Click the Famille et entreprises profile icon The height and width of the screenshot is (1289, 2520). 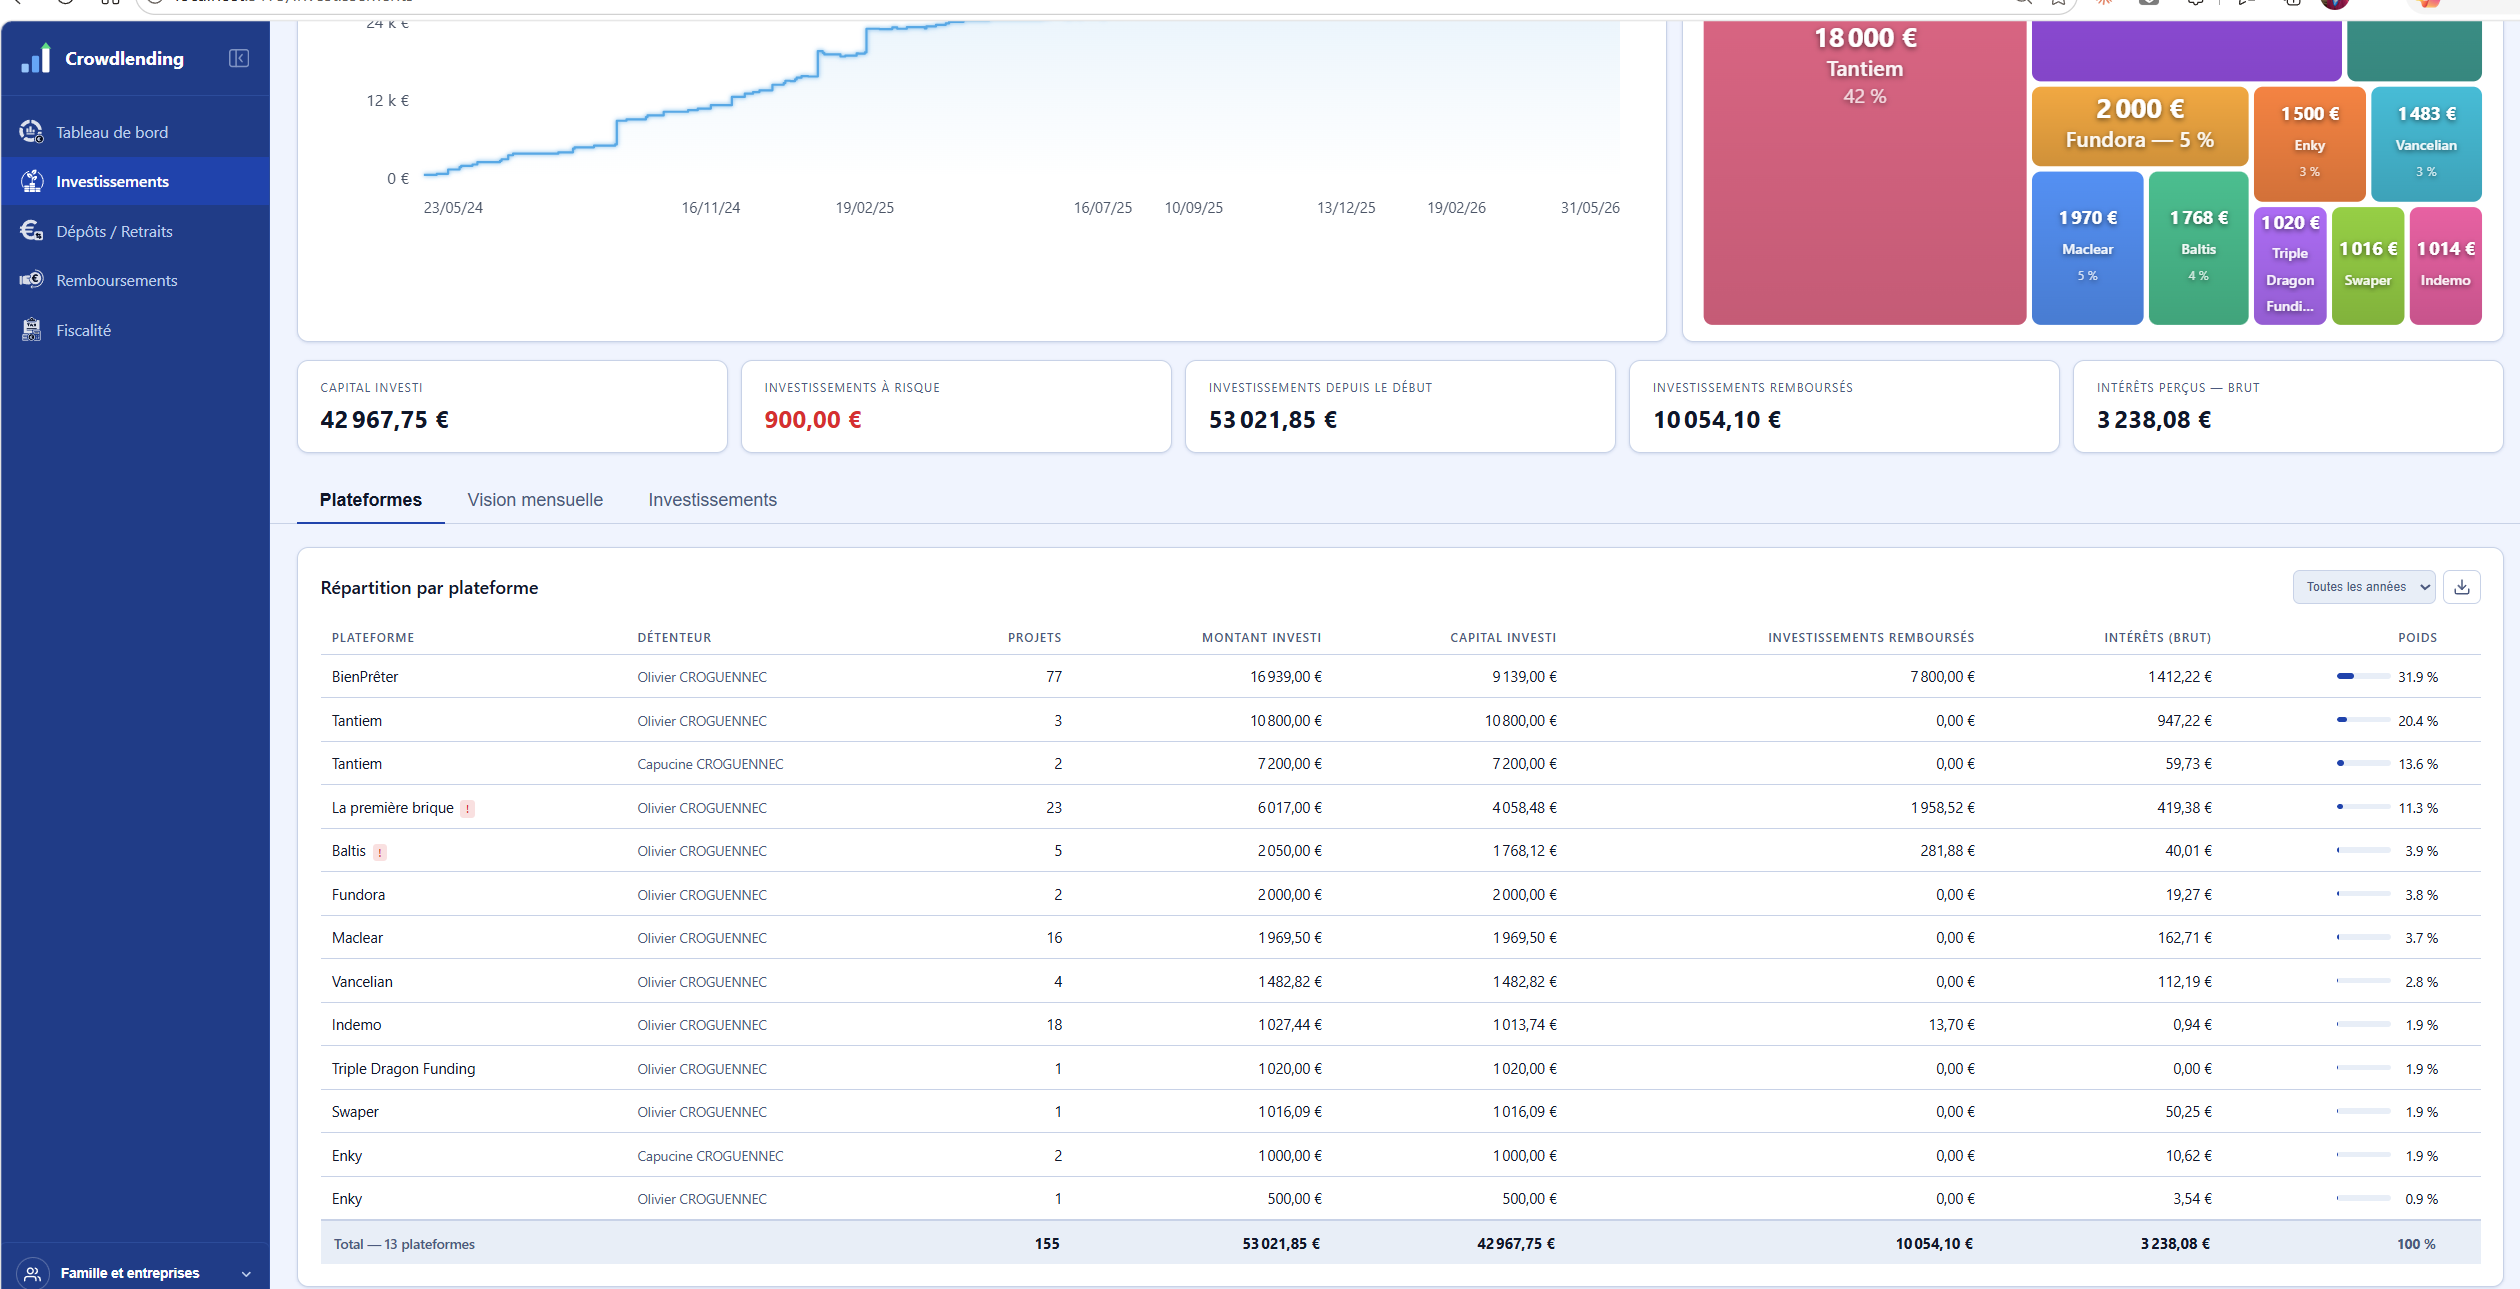click(x=32, y=1273)
